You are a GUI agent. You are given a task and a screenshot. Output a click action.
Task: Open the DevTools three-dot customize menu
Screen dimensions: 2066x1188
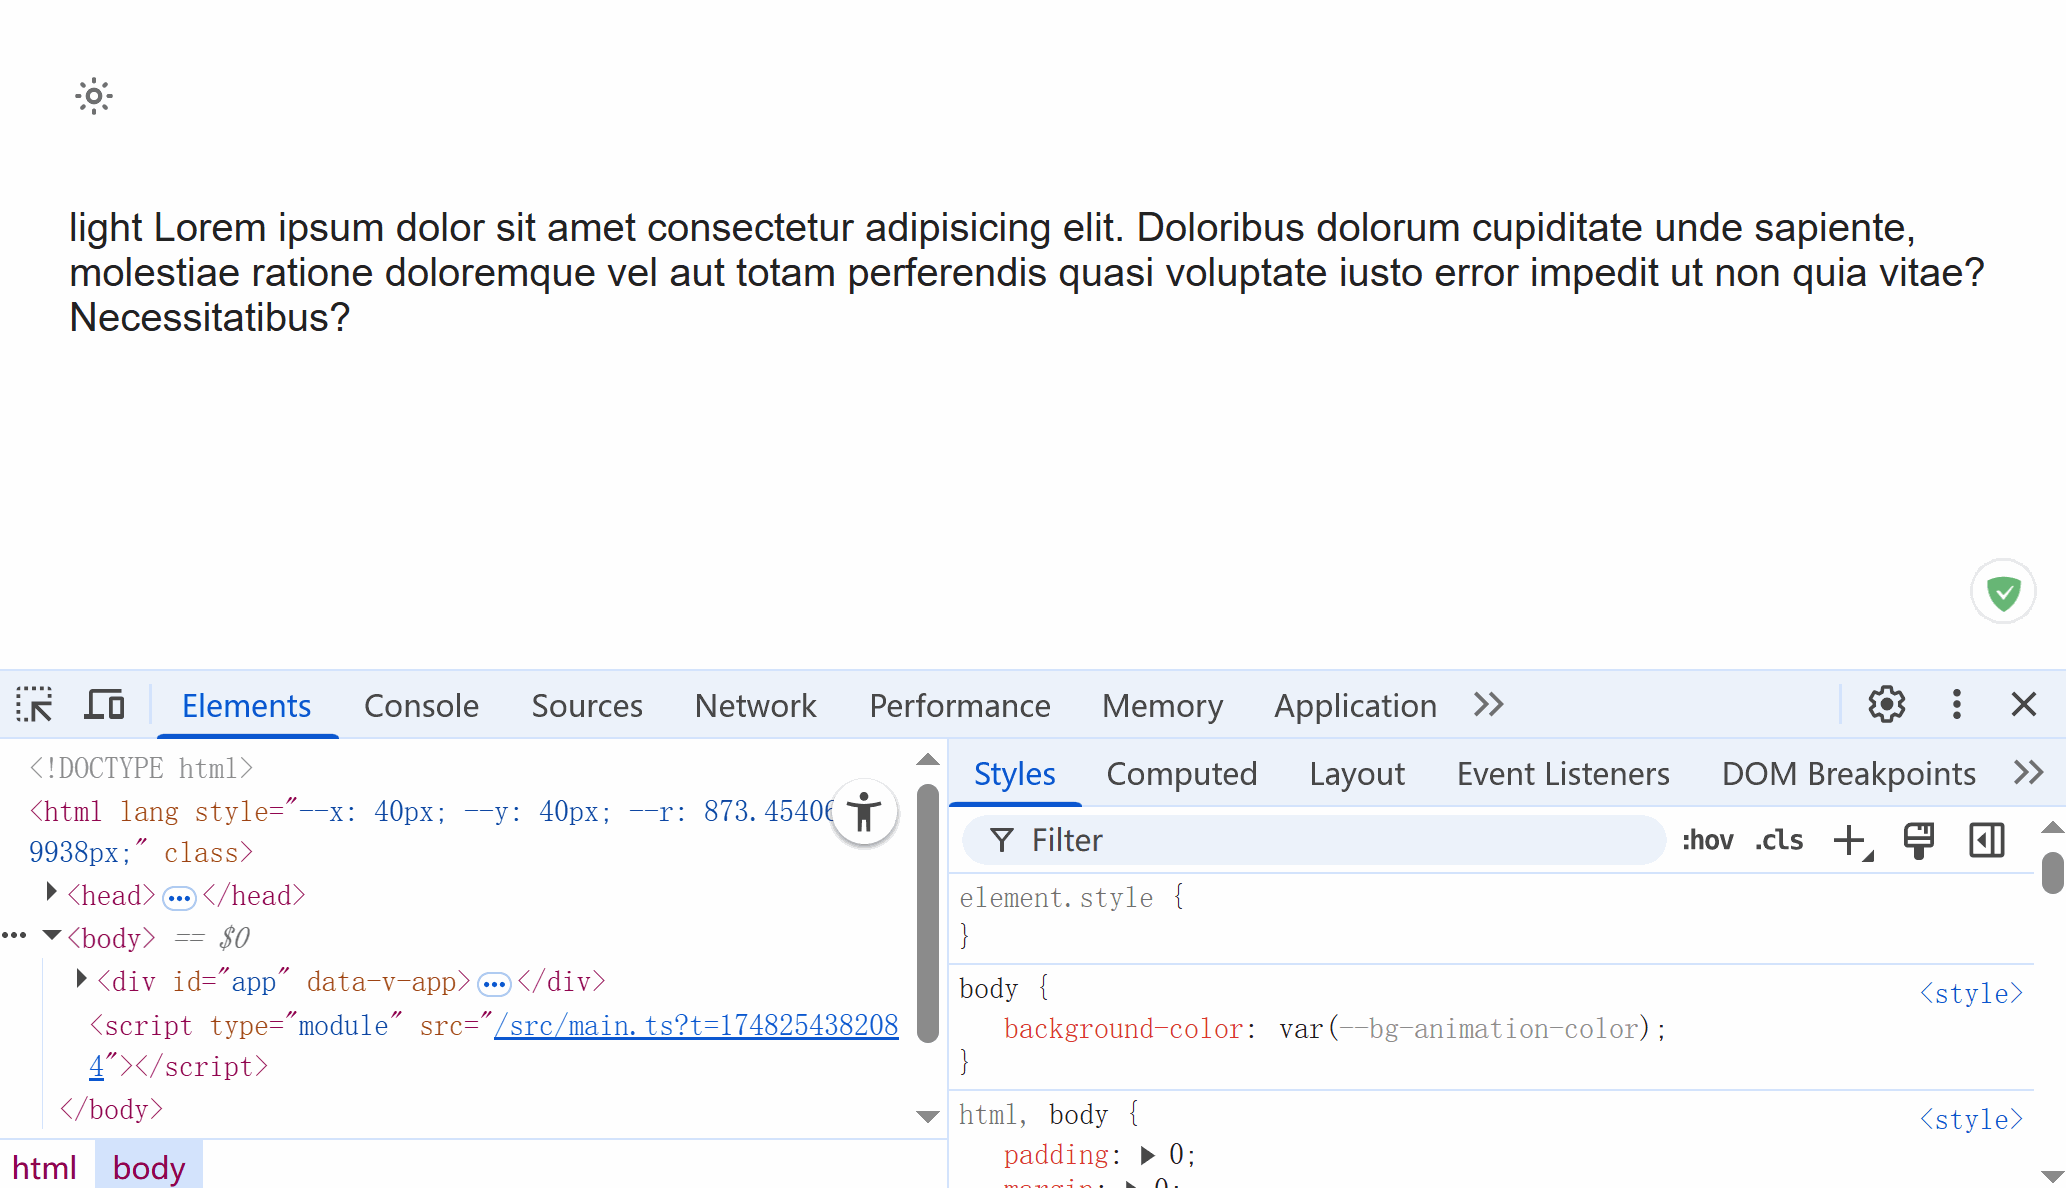[1956, 705]
